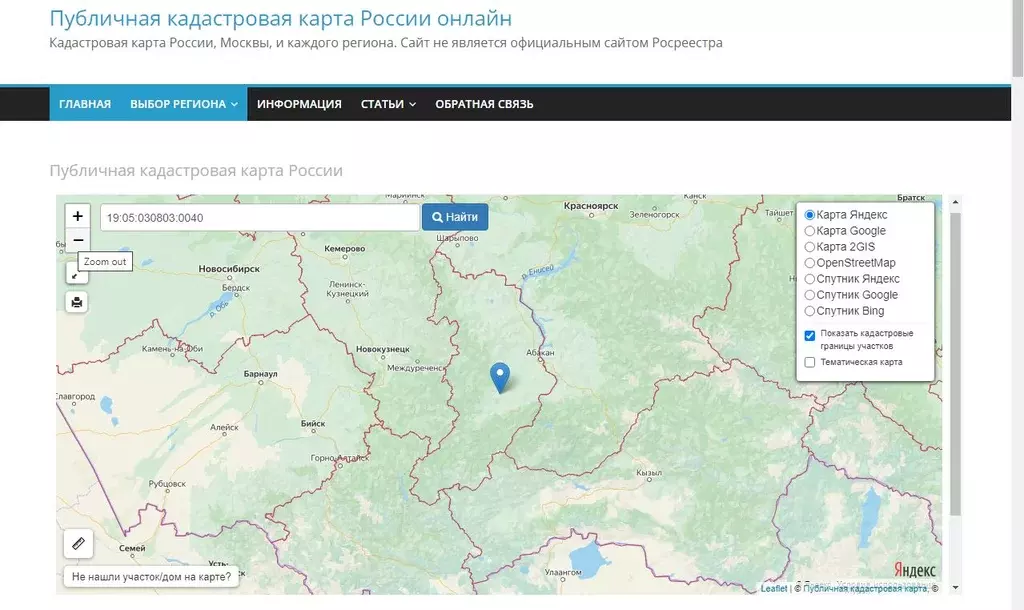Click the Кызыл city label on map
This screenshot has height=610, width=1024.
tap(649, 473)
